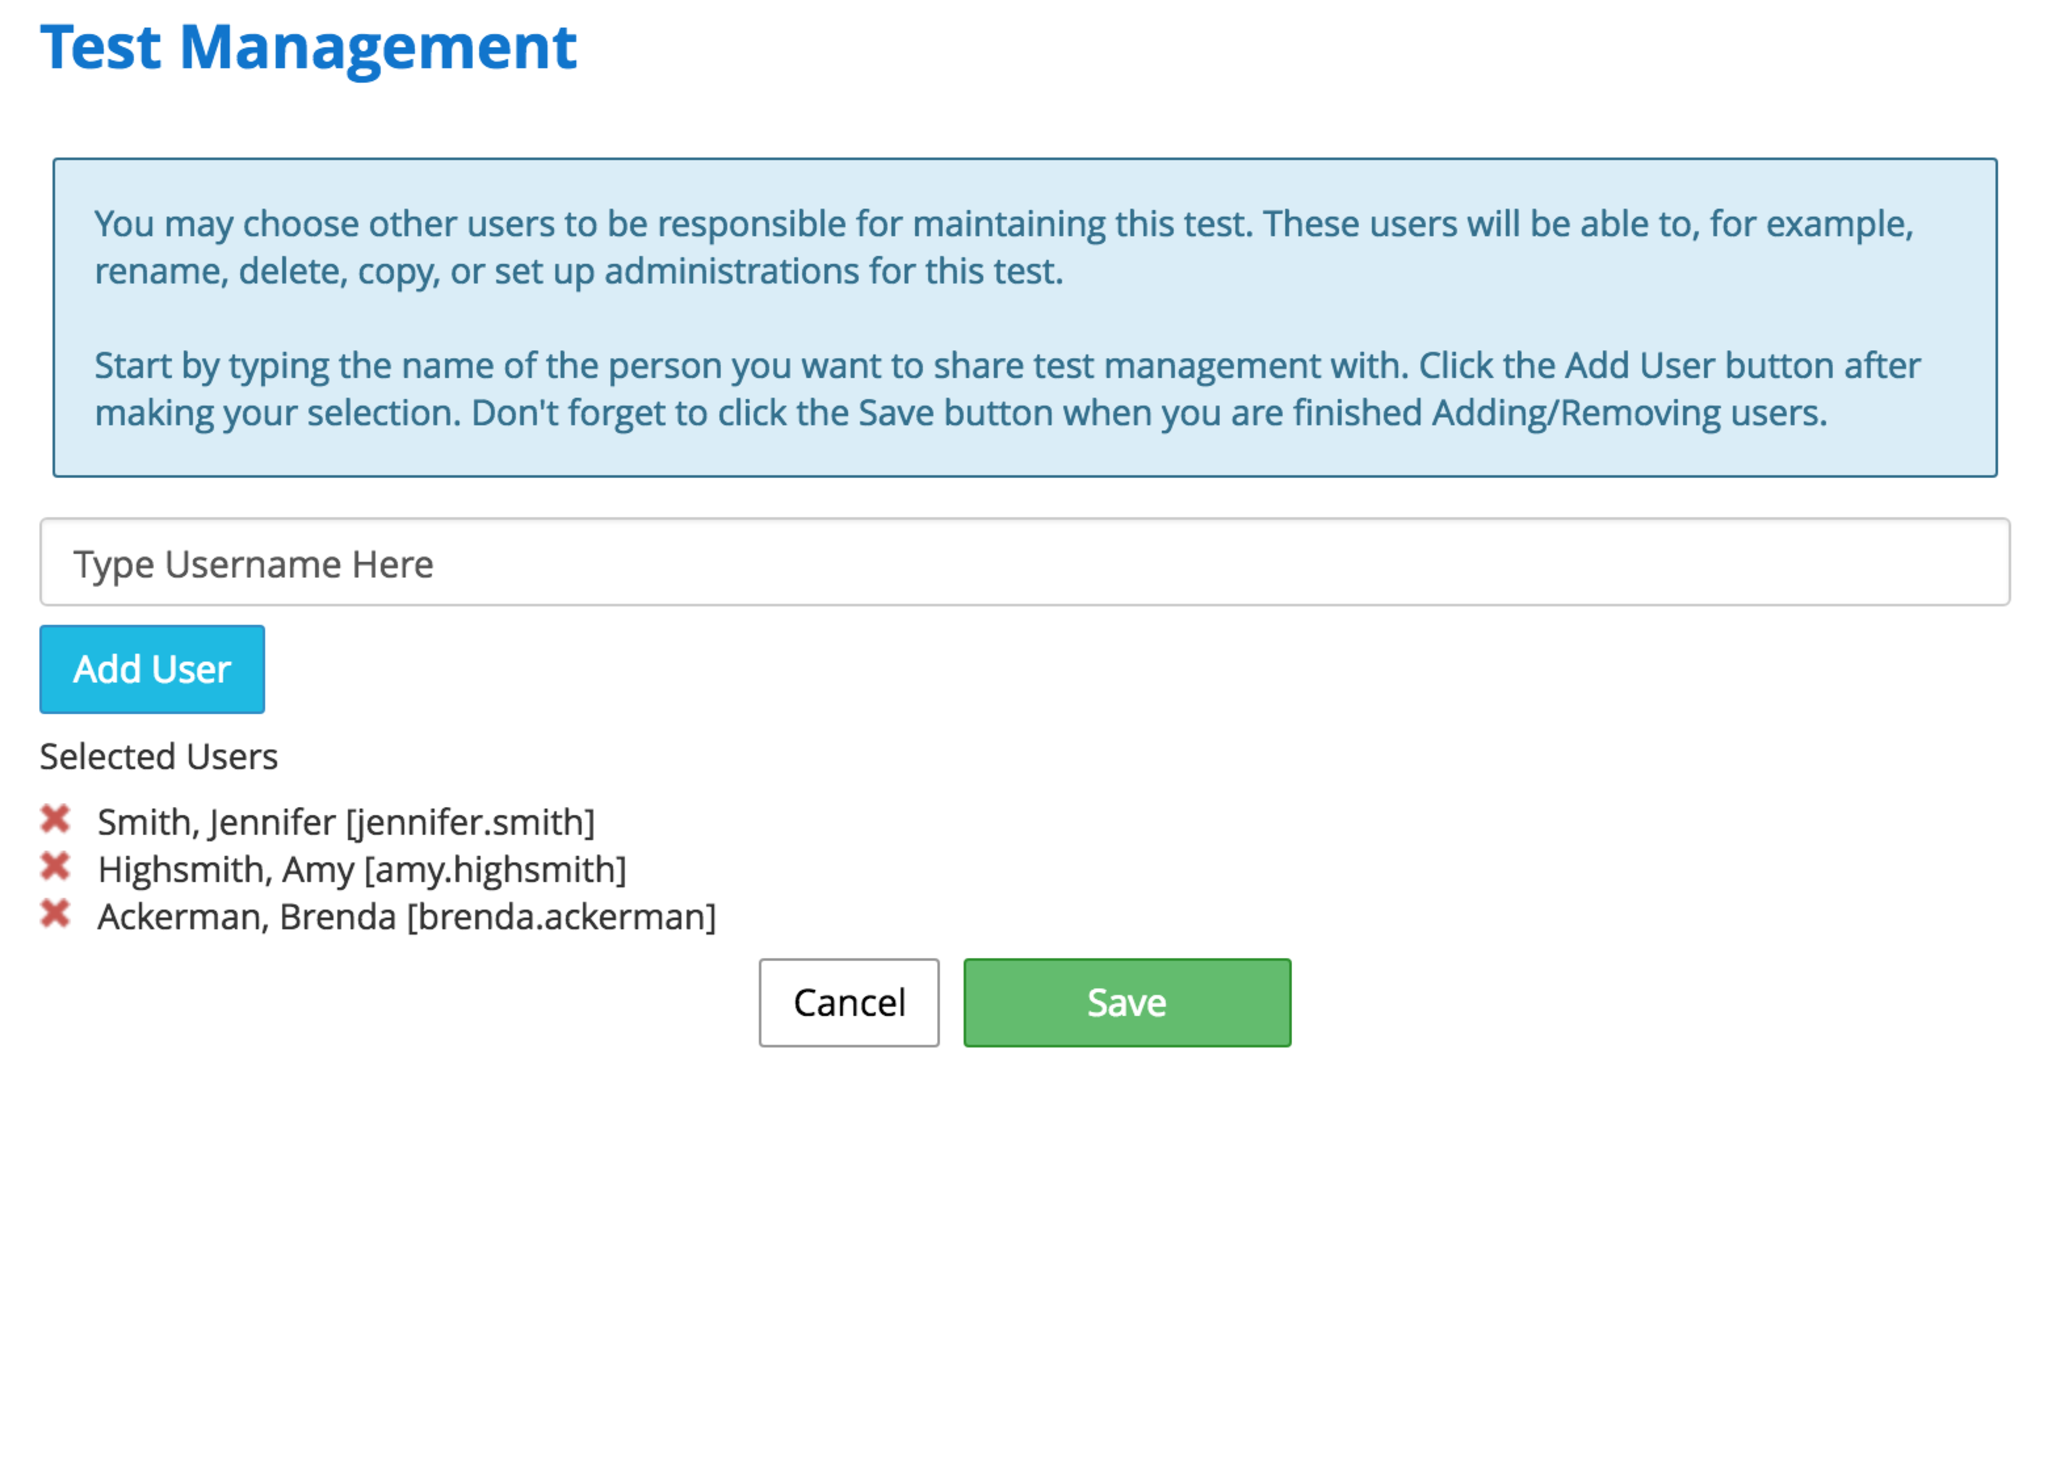Cancel the test management changes
The image size is (2048, 1457).
[x=848, y=1002]
